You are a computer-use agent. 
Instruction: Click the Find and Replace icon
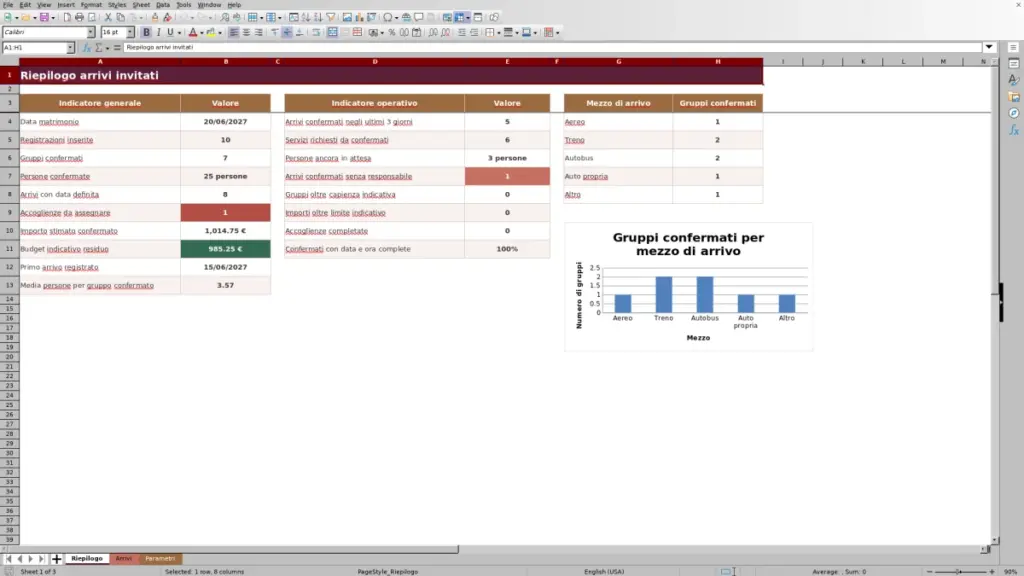point(225,18)
